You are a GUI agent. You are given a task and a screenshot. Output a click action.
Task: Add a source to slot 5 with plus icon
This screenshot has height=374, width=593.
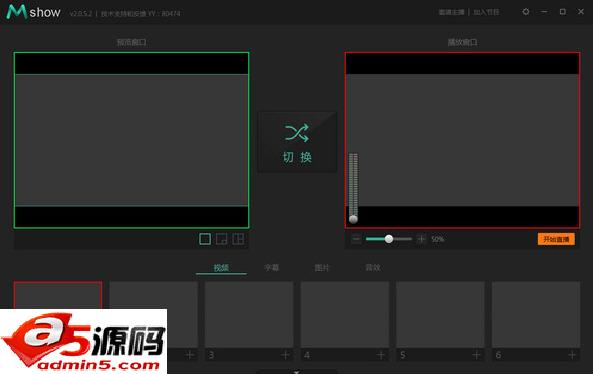[x=477, y=355]
